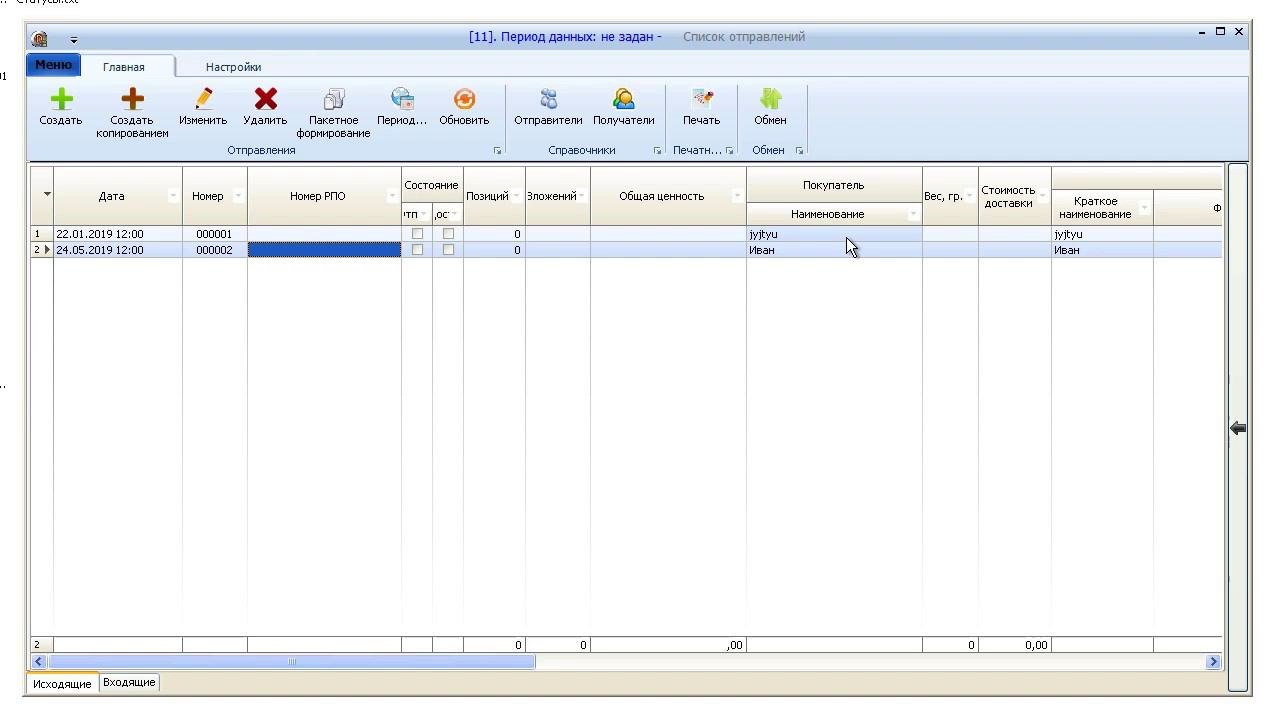Click the green Создать plus icon
Viewport: 1280px width, 720px height.
[x=61, y=99]
